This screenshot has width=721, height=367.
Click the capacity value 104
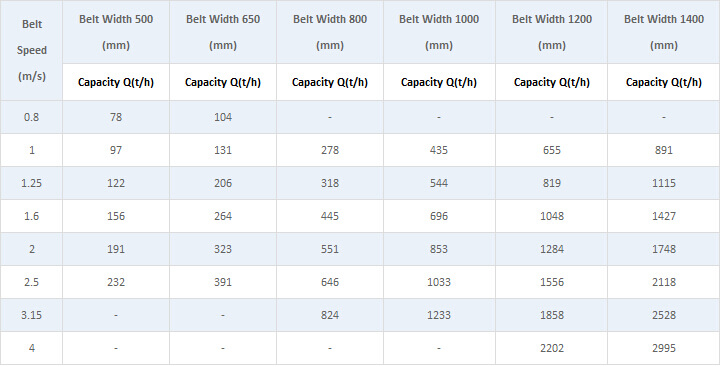(x=223, y=117)
